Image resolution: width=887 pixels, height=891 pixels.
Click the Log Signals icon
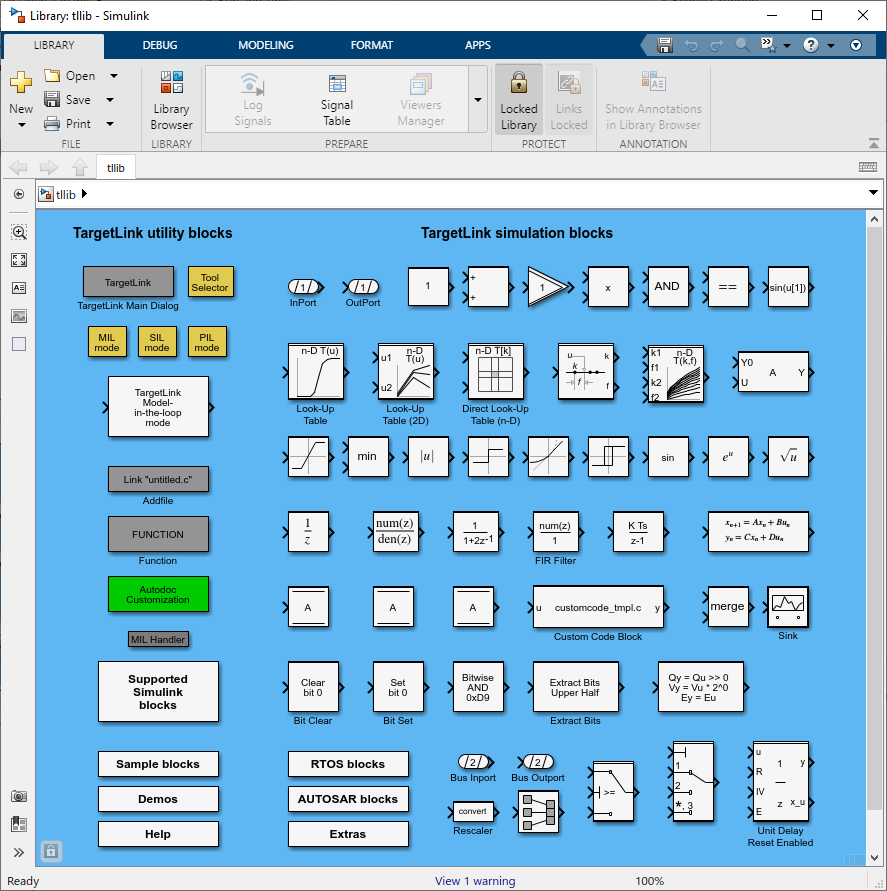click(x=252, y=98)
